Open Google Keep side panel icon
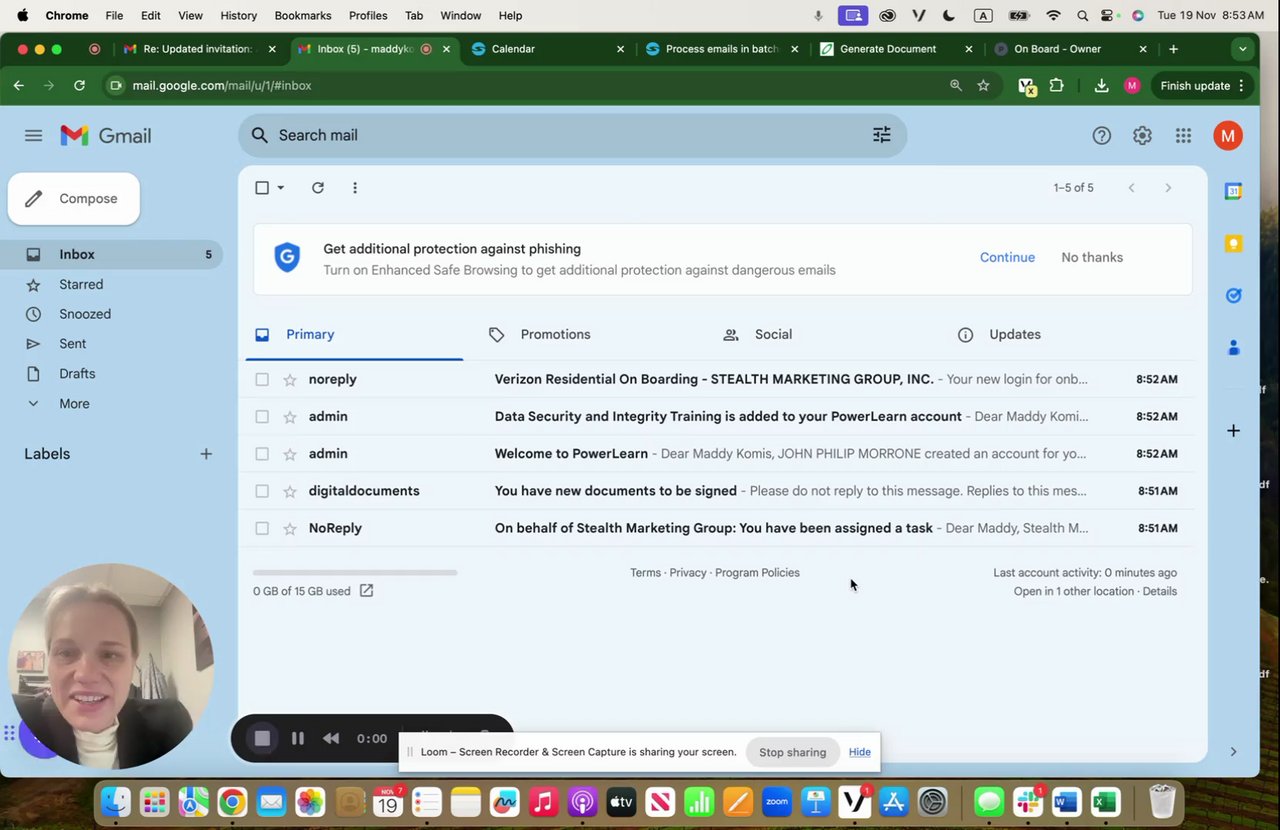Screen dimensions: 1280x830 point(1234,244)
